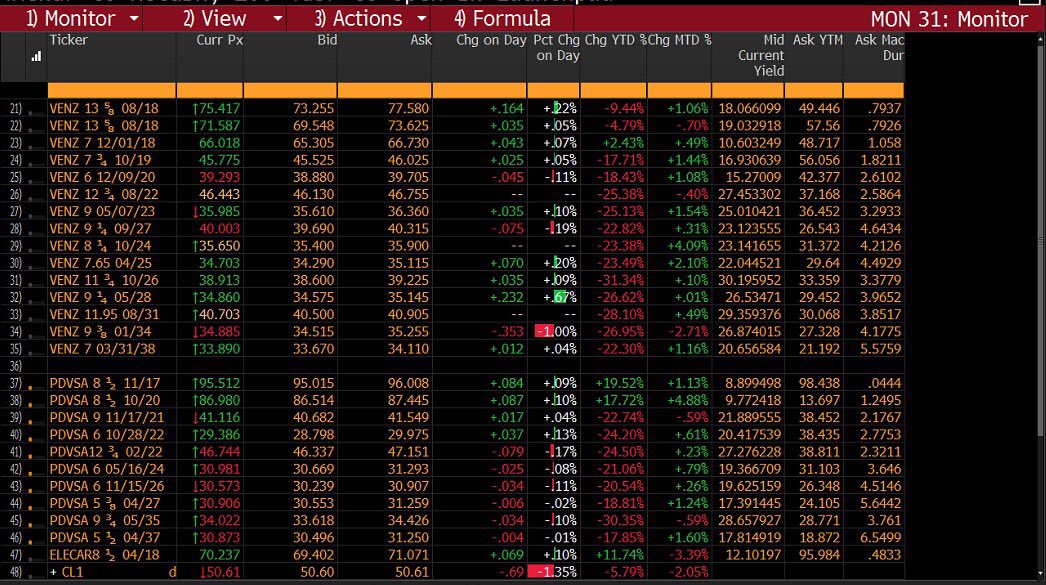Click current price 39.293
Screen dimensions: 1046x585
click(x=219, y=177)
